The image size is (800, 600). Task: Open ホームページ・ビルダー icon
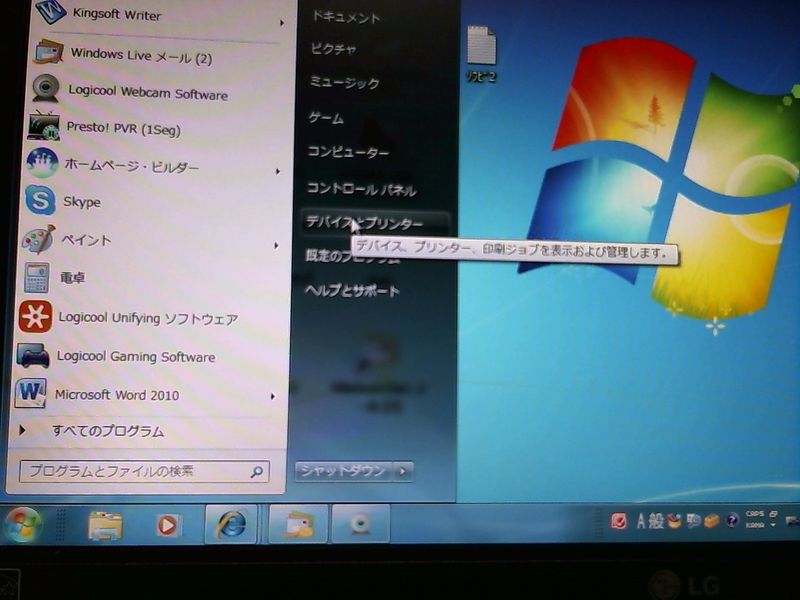(42, 162)
